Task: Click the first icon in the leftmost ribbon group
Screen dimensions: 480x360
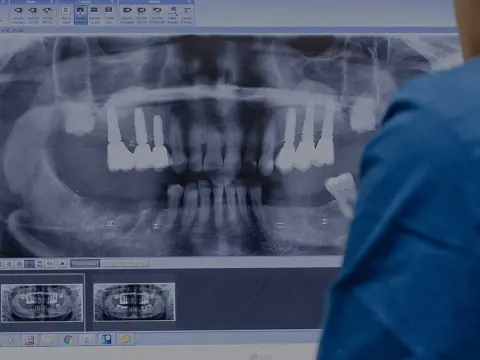Action: click(19, 11)
